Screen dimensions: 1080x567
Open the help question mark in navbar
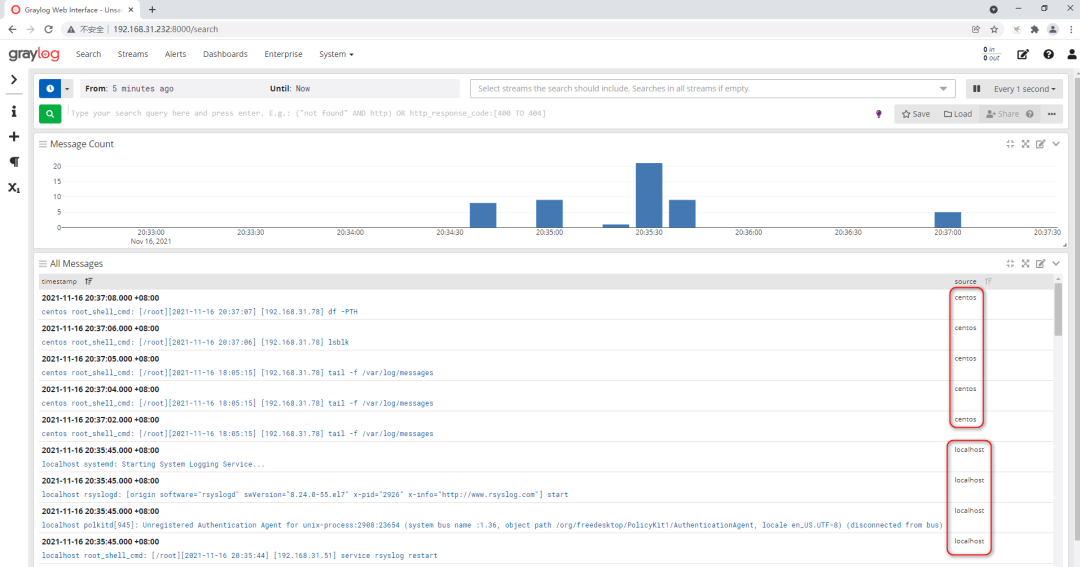click(1048, 54)
